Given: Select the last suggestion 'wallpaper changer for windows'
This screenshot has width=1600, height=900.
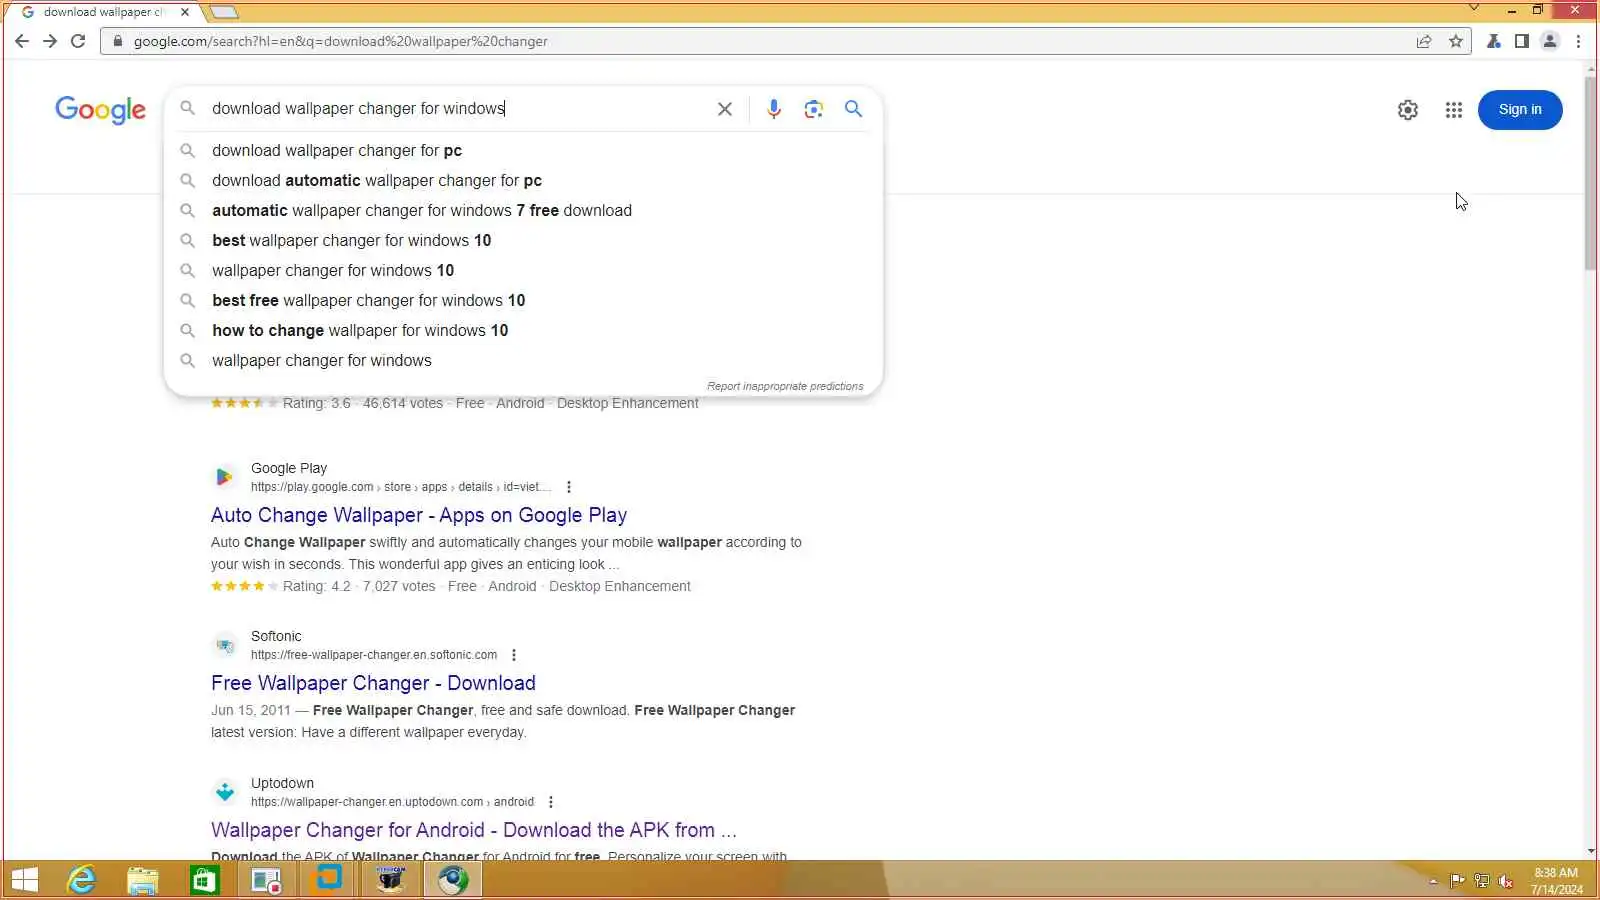Looking at the screenshot, I should tap(523, 360).
